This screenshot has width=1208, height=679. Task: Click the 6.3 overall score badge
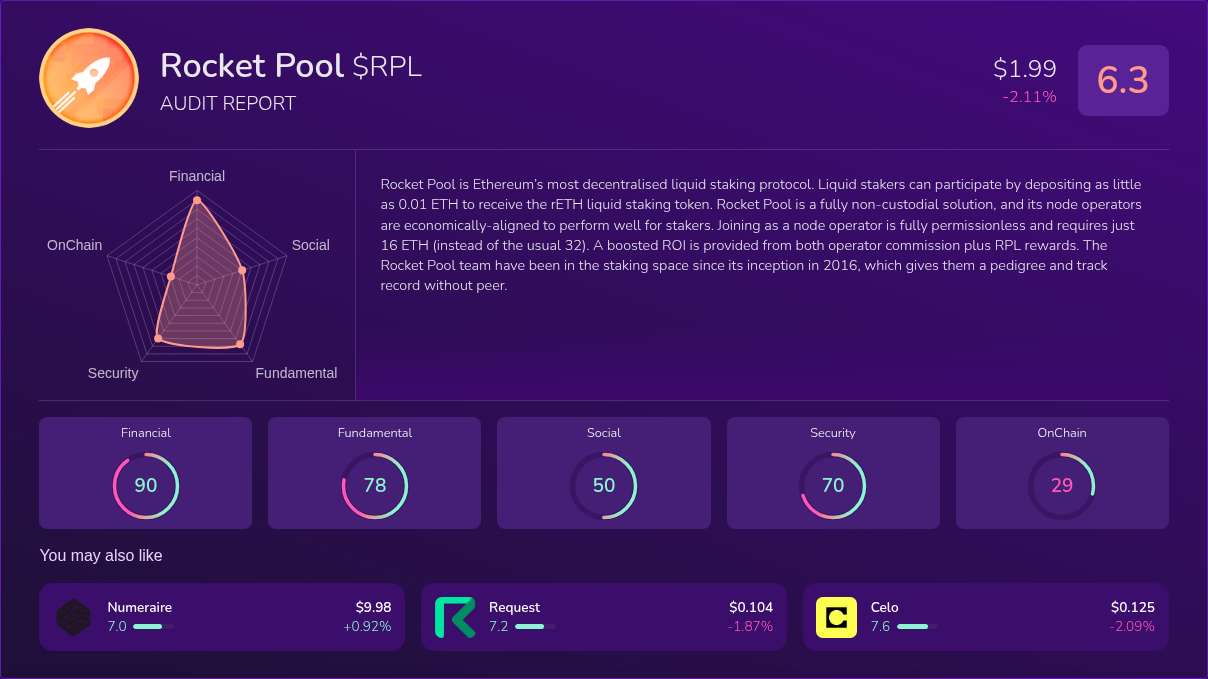(1123, 81)
